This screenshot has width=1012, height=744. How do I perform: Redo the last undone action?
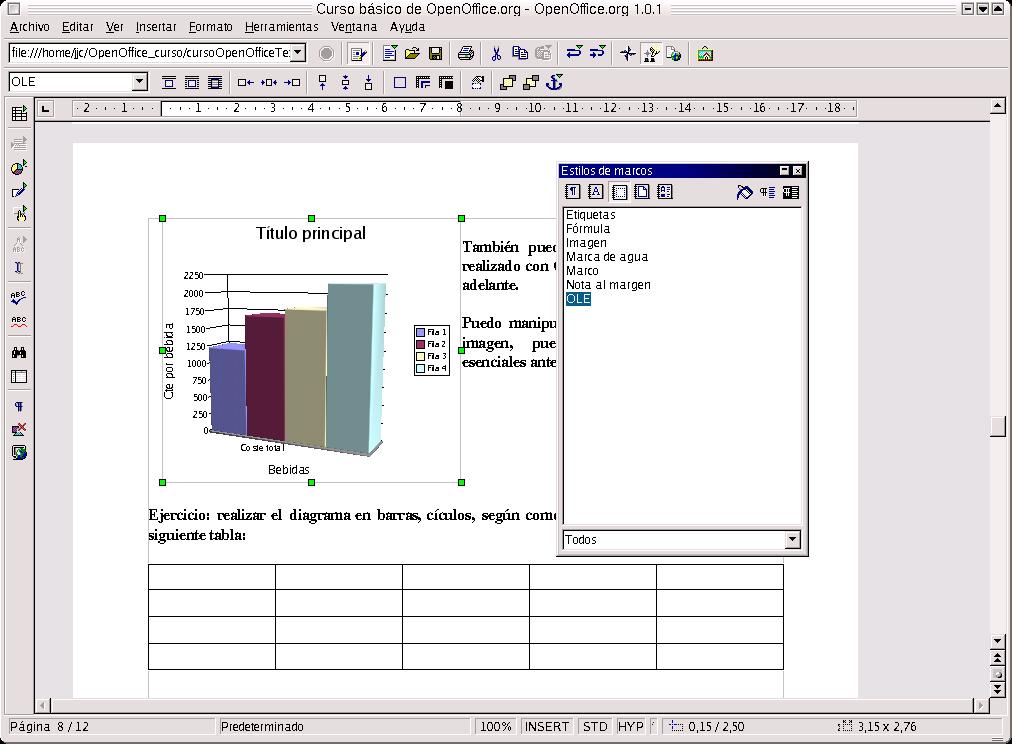point(598,53)
